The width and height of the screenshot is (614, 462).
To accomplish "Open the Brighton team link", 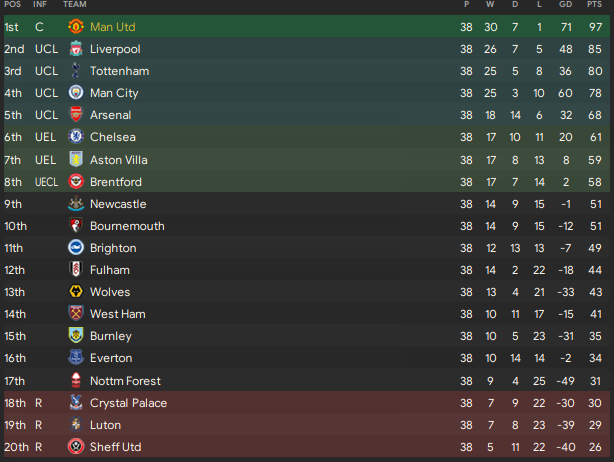I will (x=113, y=248).
